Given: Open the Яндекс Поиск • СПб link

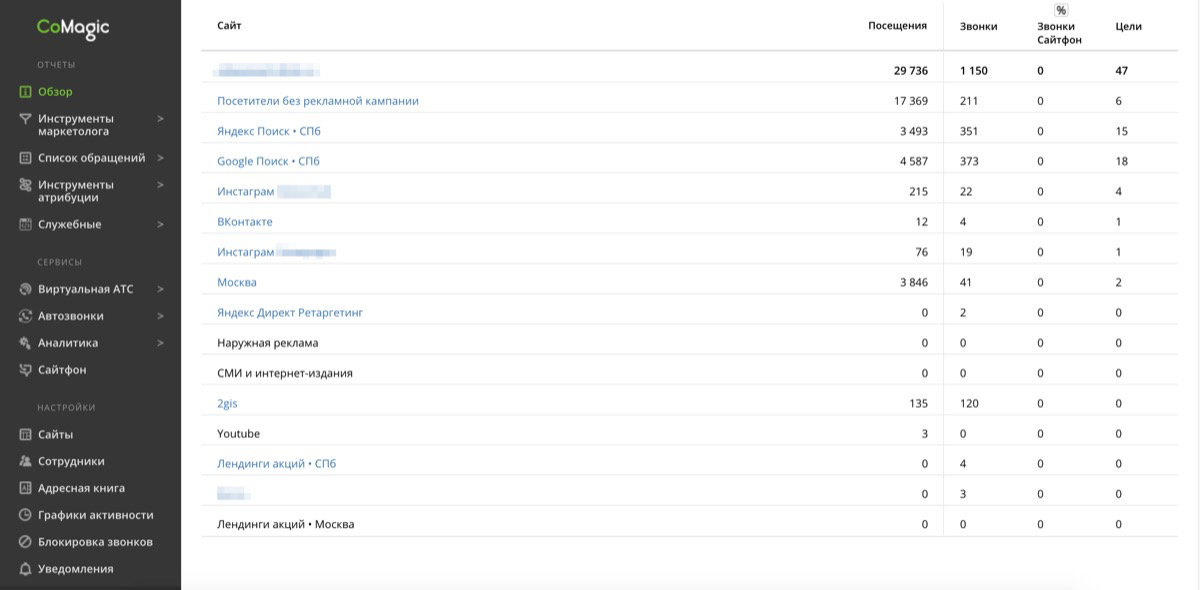Looking at the screenshot, I should tap(269, 131).
